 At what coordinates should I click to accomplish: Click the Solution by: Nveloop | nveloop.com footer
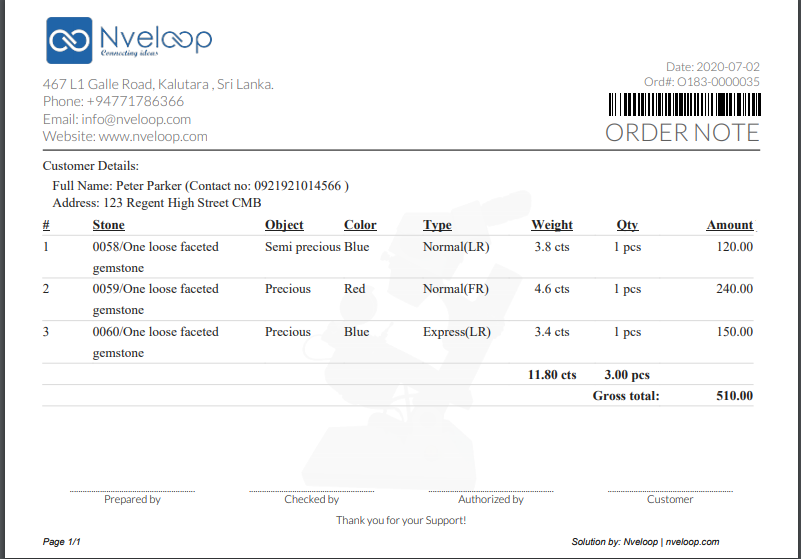click(x=645, y=542)
